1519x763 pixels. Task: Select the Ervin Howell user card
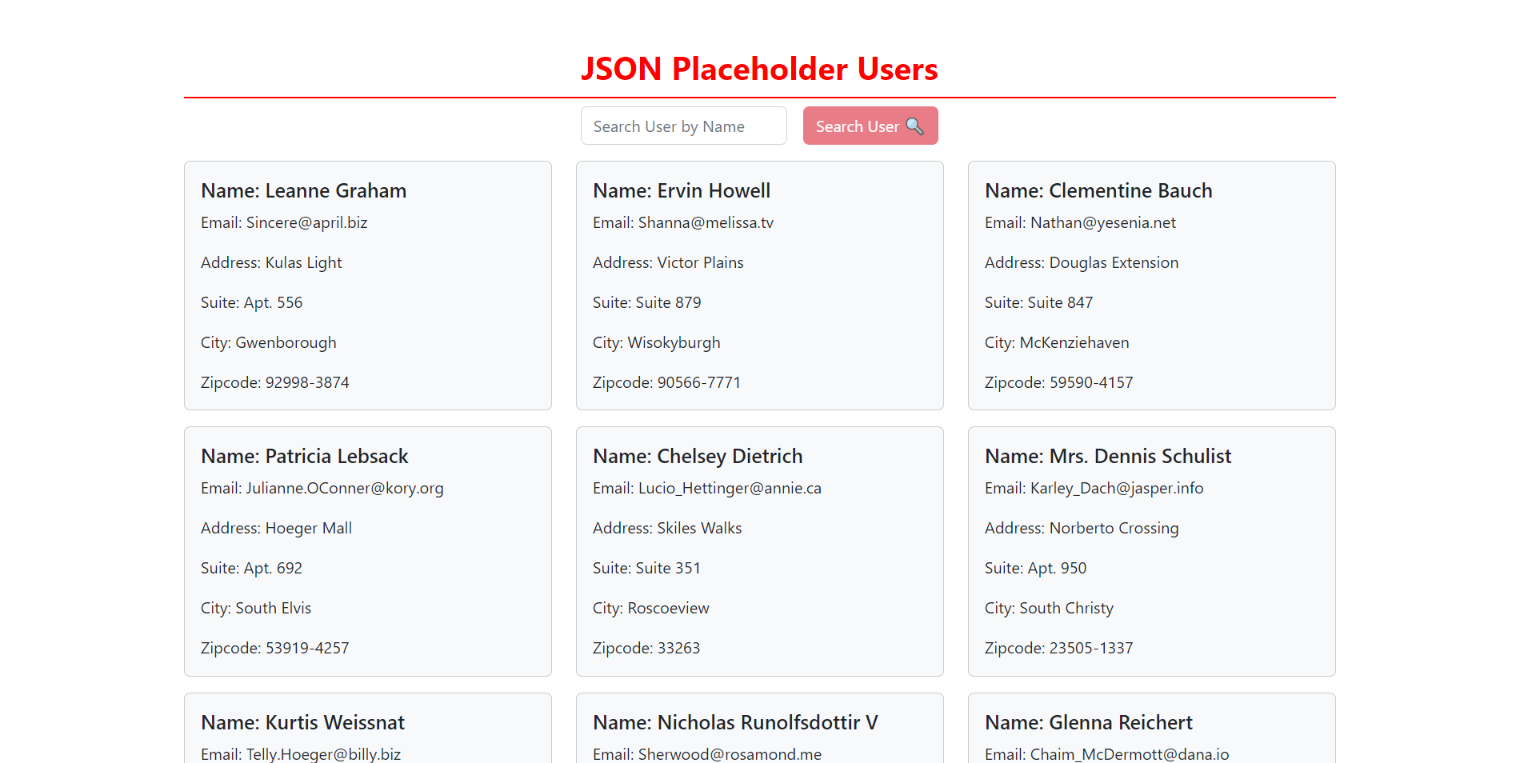(x=760, y=286)
